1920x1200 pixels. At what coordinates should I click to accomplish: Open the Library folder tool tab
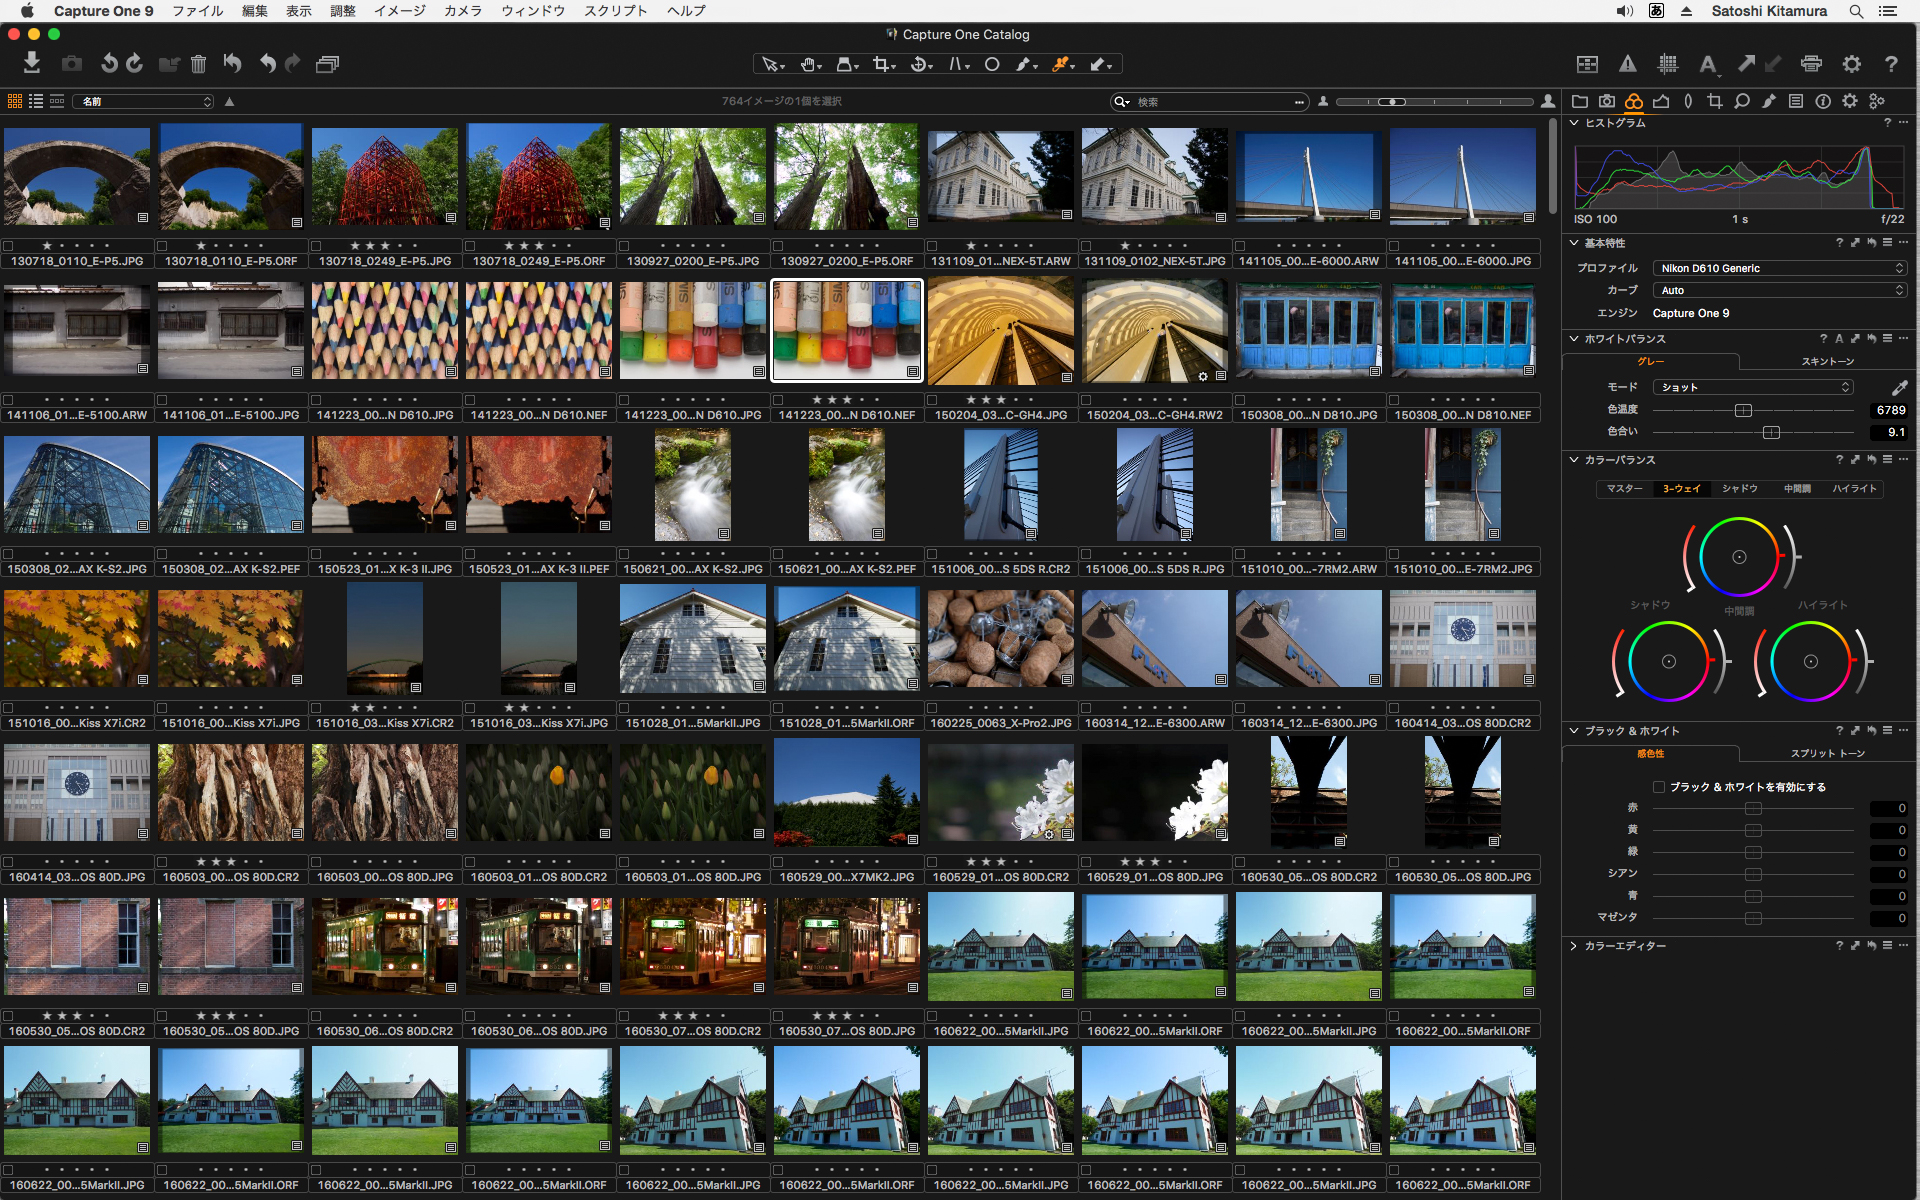coord(1580,101)
